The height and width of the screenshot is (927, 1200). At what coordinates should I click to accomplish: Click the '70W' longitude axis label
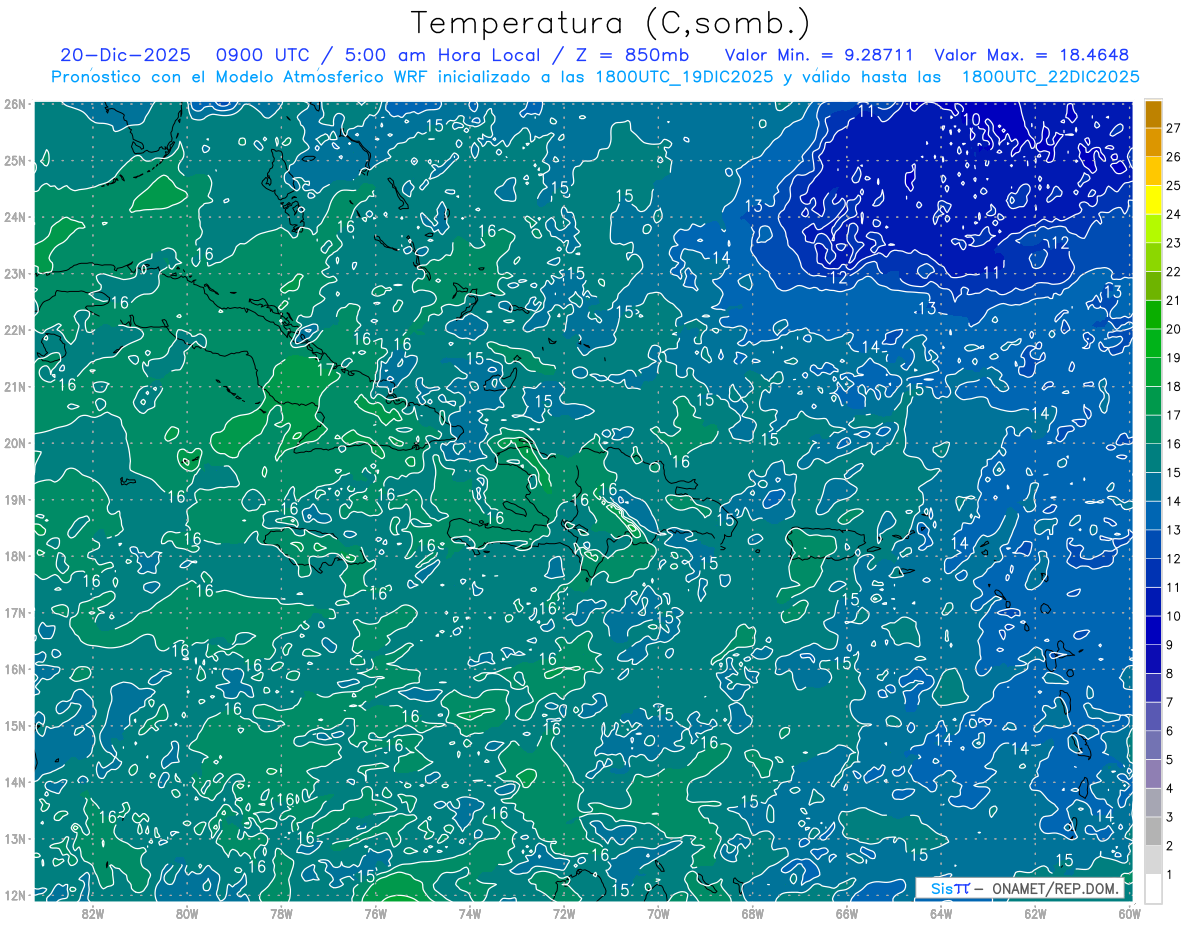(x=658, y=913)
